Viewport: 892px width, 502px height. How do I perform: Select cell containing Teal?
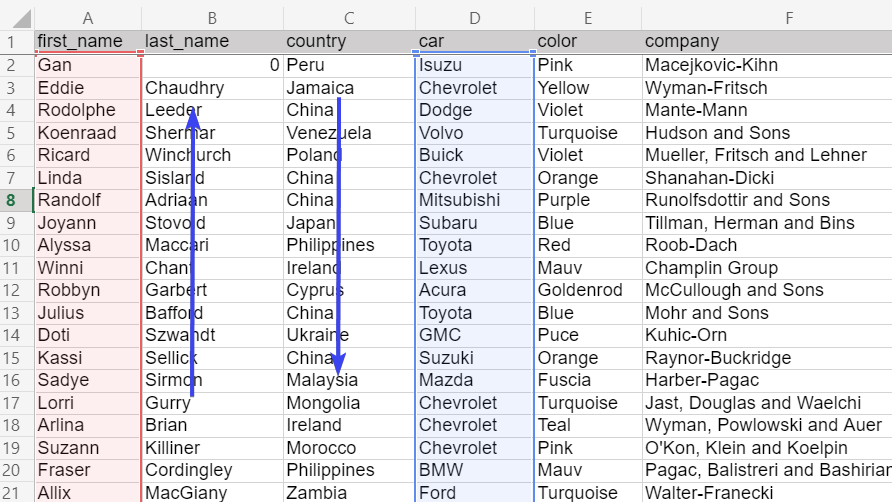588,425
